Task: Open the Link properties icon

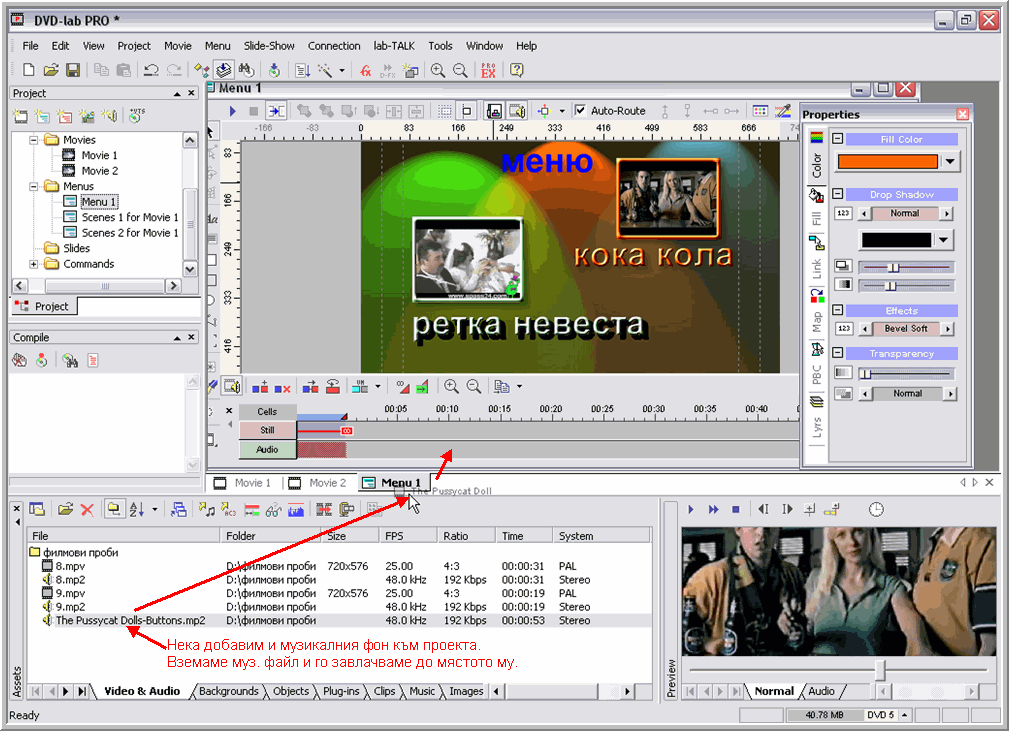Action: (x=817, y=243)
